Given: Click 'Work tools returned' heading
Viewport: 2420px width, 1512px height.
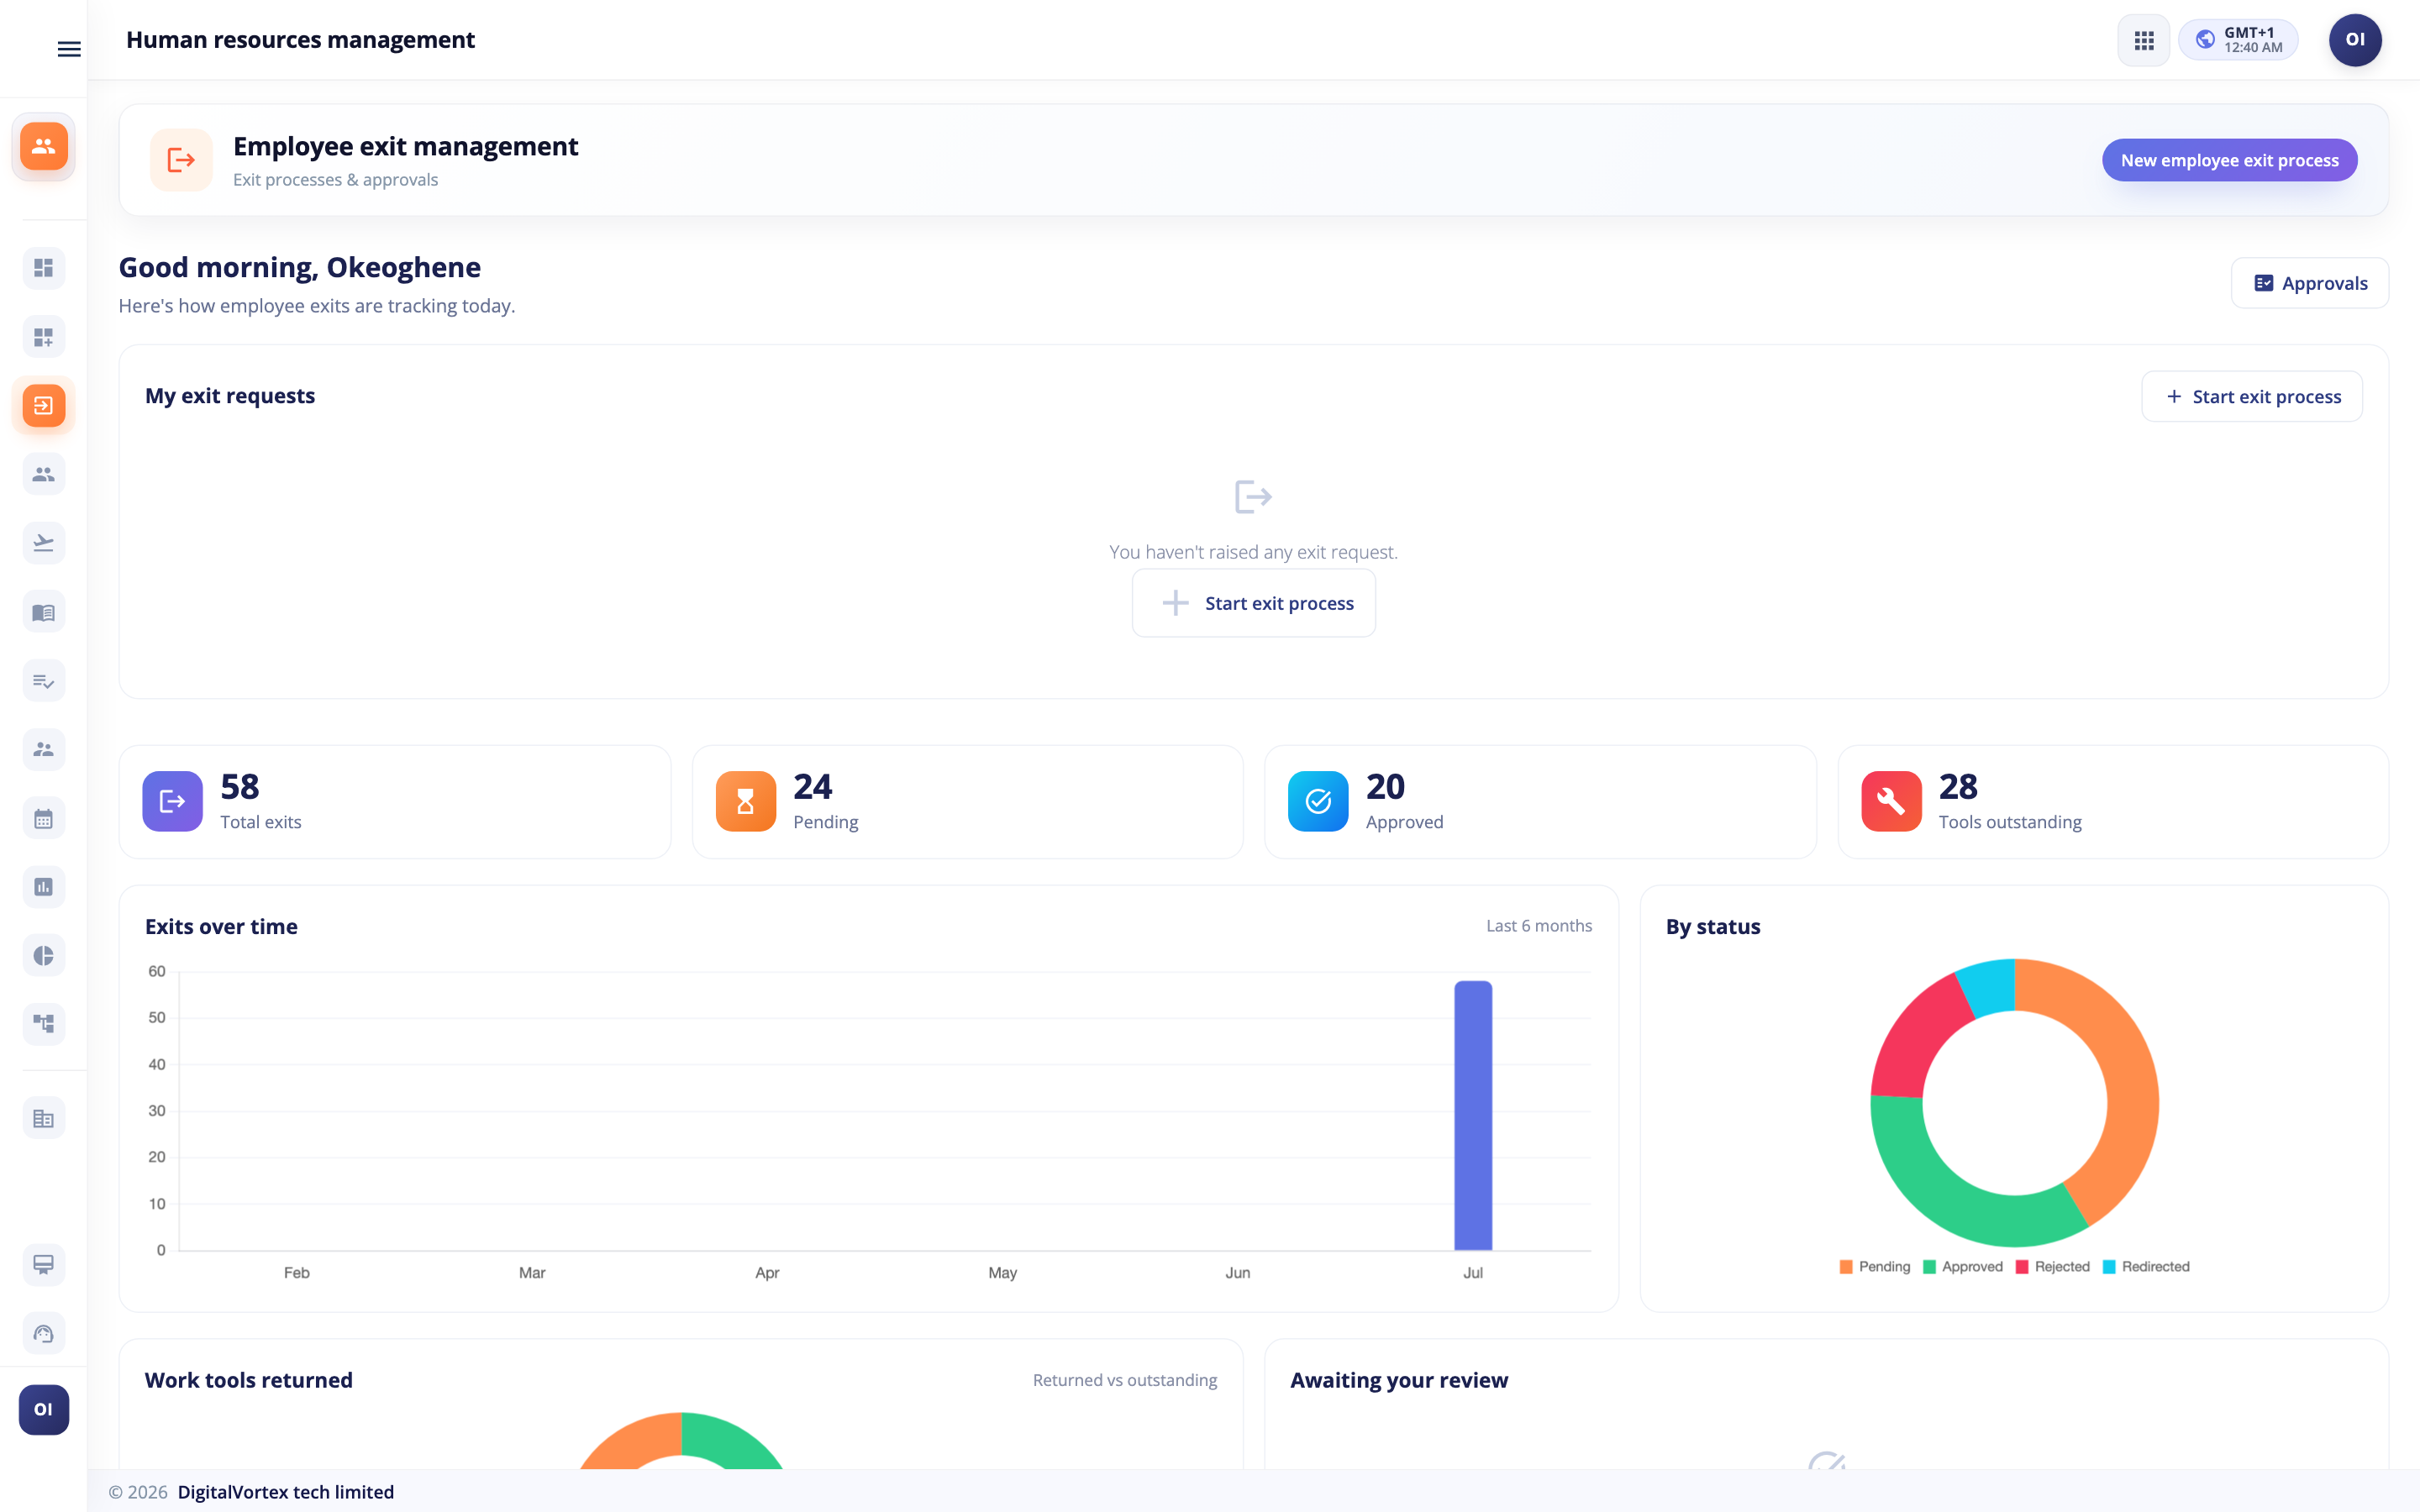Looking at the screenshot, I should (x=248, y=1380).
